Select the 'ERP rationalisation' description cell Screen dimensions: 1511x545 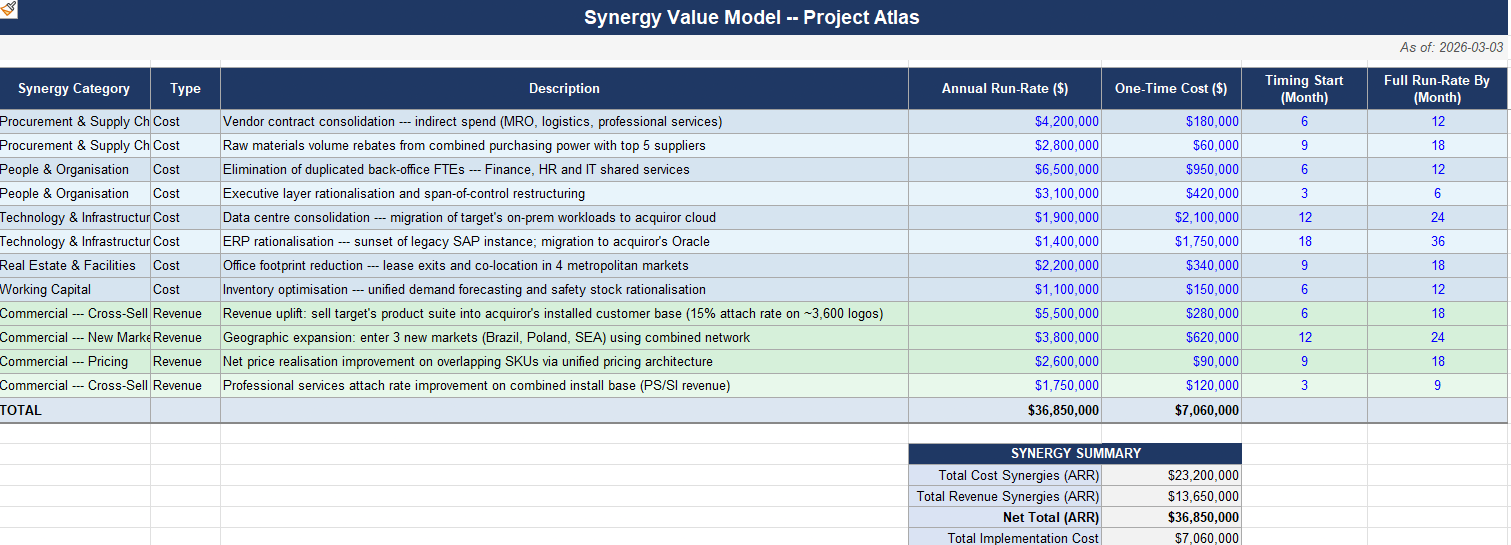click(x=564, y=242)
